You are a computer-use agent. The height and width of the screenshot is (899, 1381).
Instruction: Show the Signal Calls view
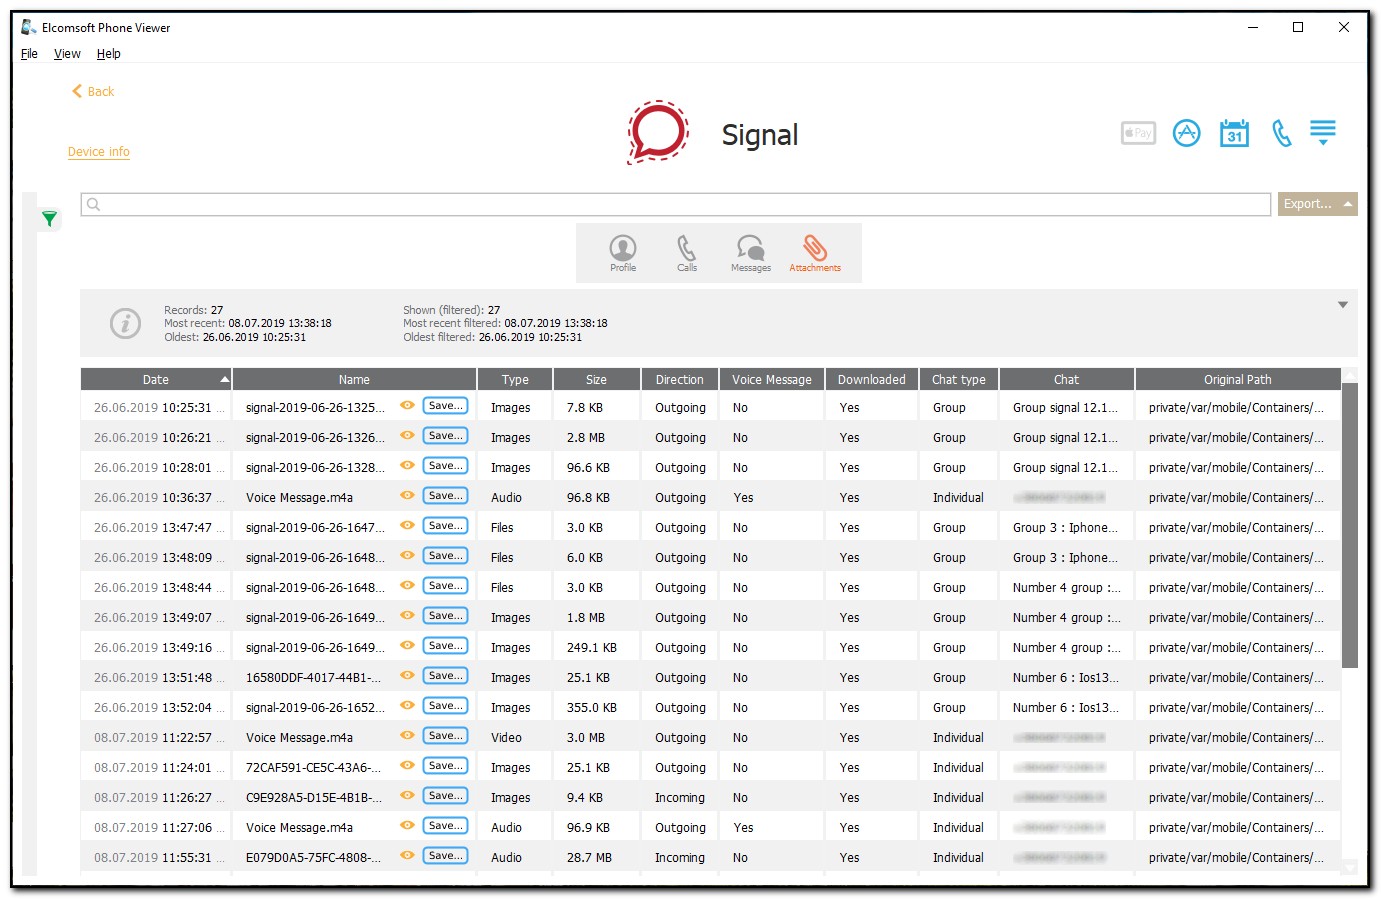pyautogui.click(x=687, y=253)
